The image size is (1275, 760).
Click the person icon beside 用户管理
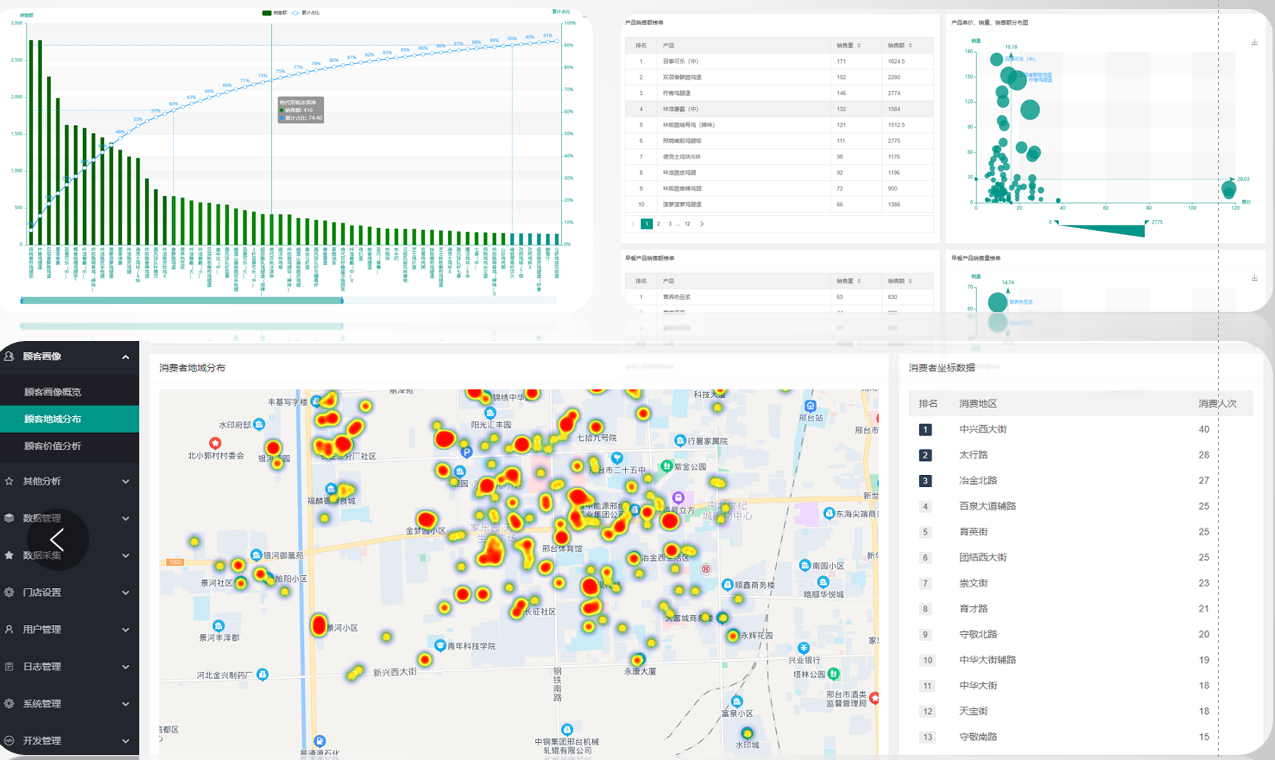click(x=9, y=629)
